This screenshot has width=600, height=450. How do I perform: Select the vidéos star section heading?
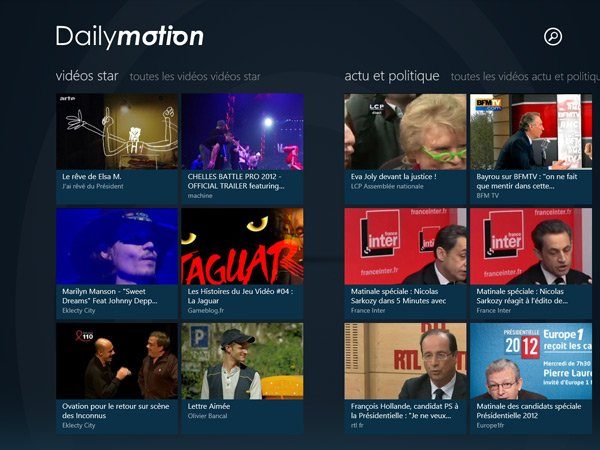click(x=87, y=76)
